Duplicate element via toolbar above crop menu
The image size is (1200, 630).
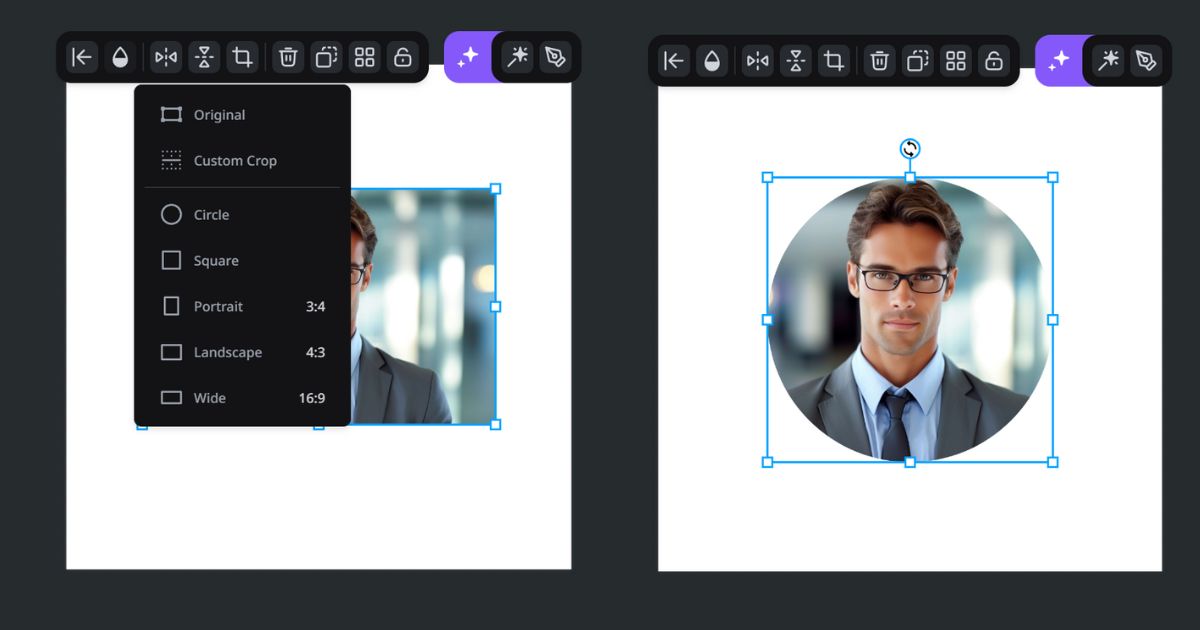(x=326, y=57)
